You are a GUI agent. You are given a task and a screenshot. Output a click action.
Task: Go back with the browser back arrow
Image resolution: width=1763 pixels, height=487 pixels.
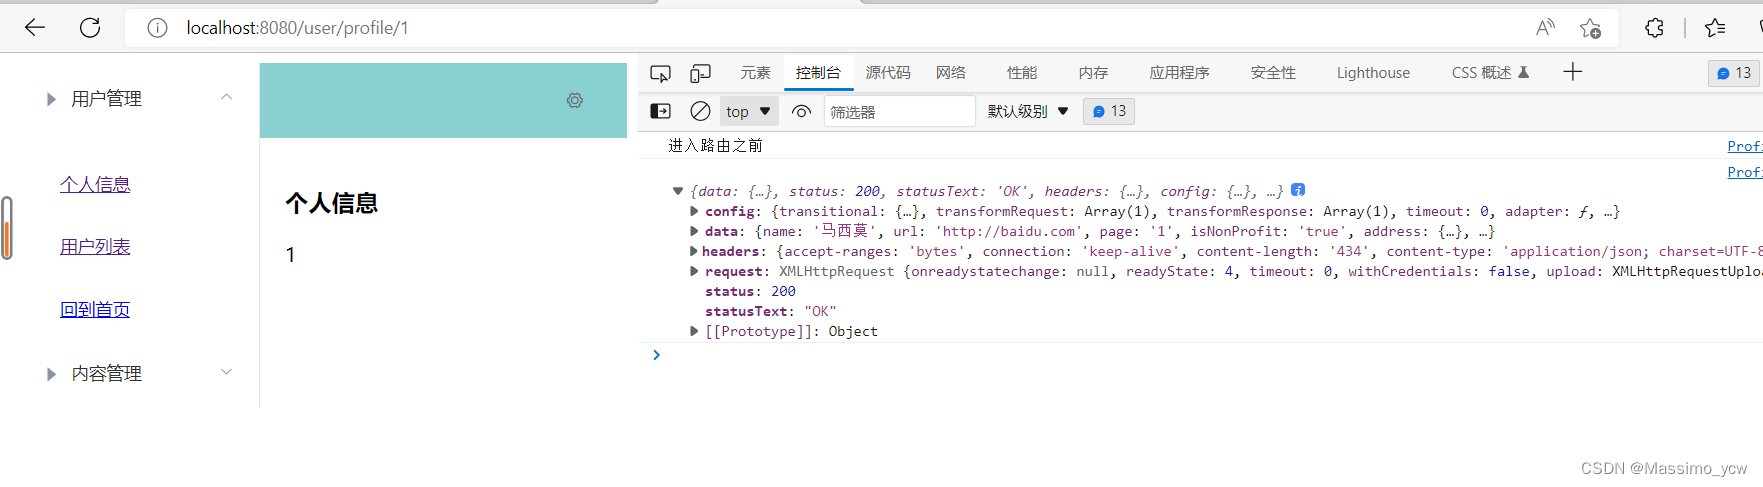pos(35,28)
